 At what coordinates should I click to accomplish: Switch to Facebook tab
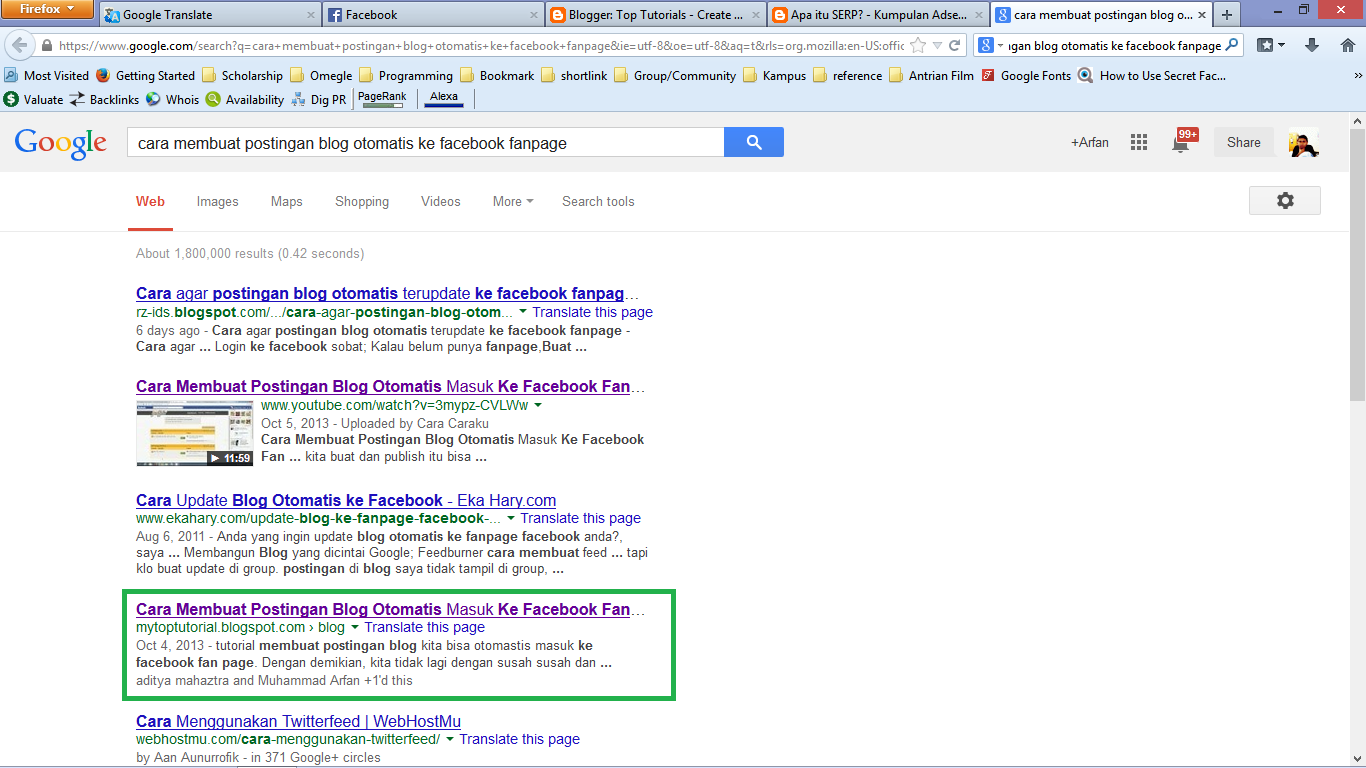click(433, 15)
